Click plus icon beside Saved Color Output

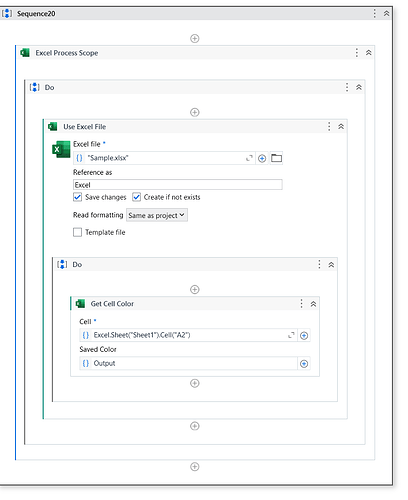pos(304,364)
